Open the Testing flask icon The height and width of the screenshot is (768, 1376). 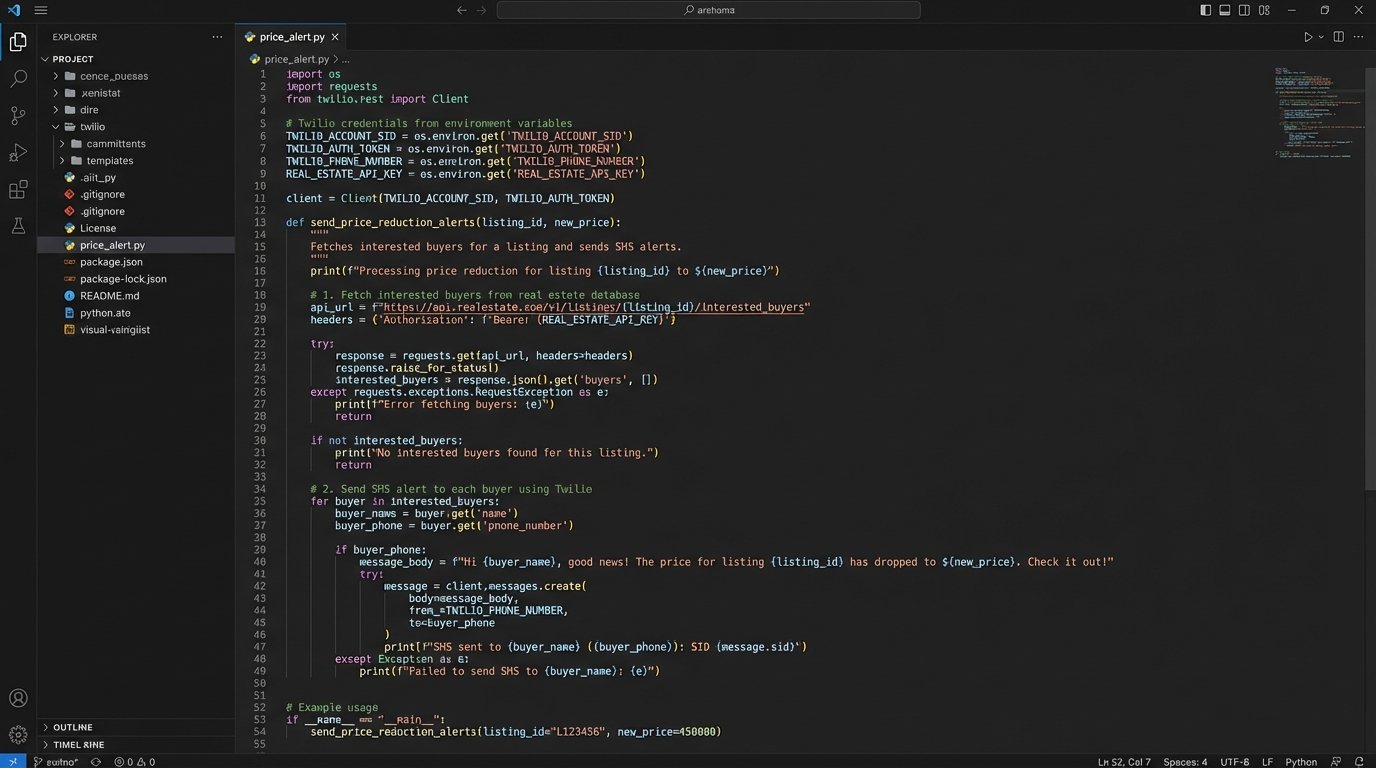click(18, 226)
